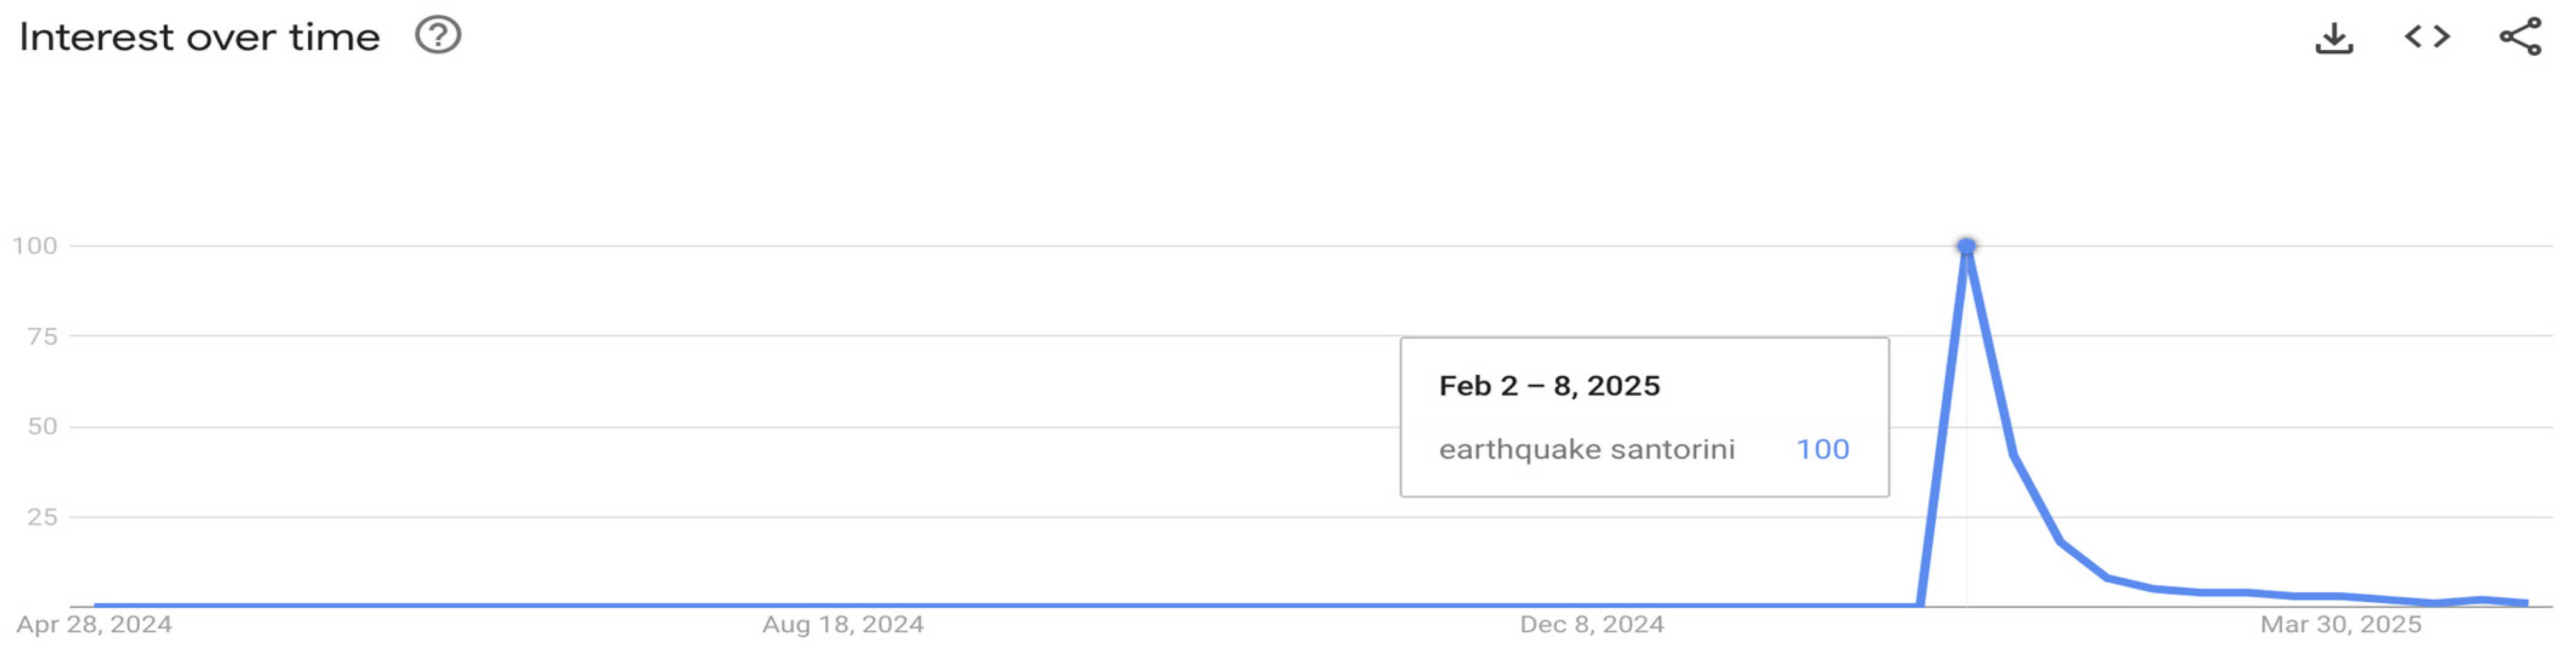This screenshot has height=653, width=2576.
Task: Click the far-right end of the trend line
Action: coord(2526,603)
